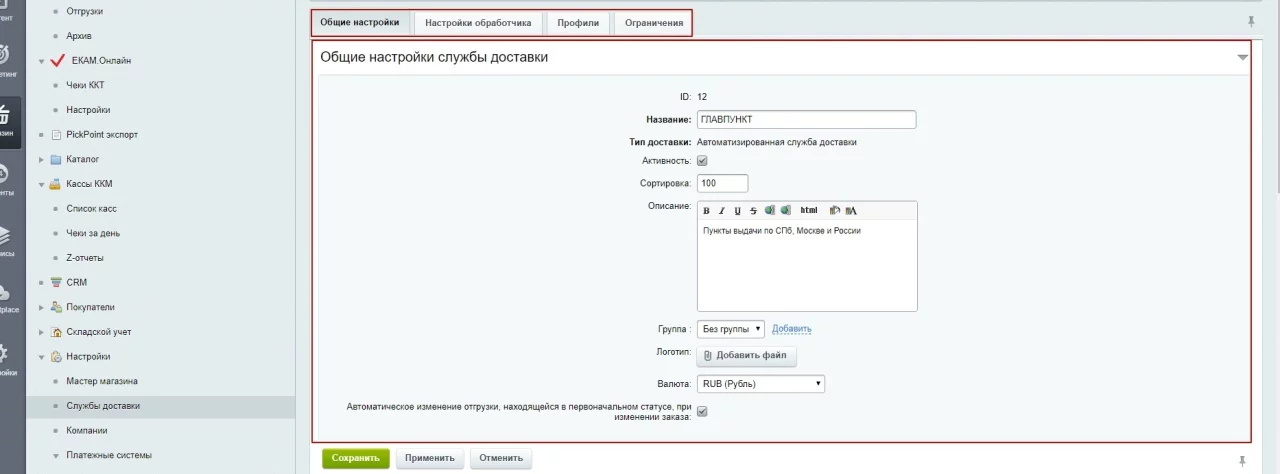This screenshot has width=1280, height=474.
Task: Switch description editor to html mode
Action: tap(809, 211)
